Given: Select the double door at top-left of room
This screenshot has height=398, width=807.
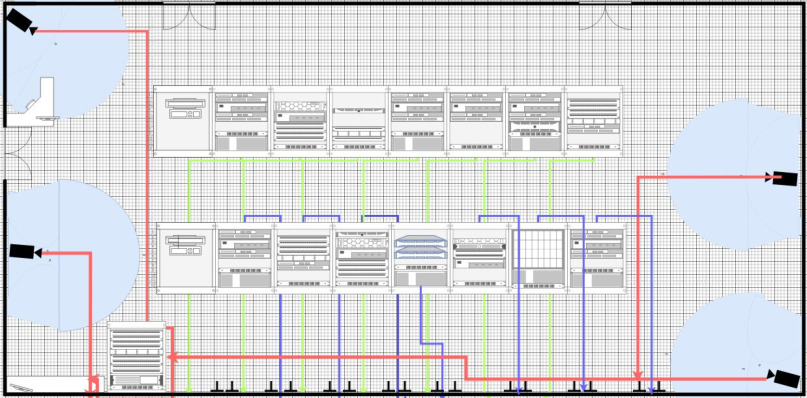Looking at the screenshot, I should pos(189,16).
